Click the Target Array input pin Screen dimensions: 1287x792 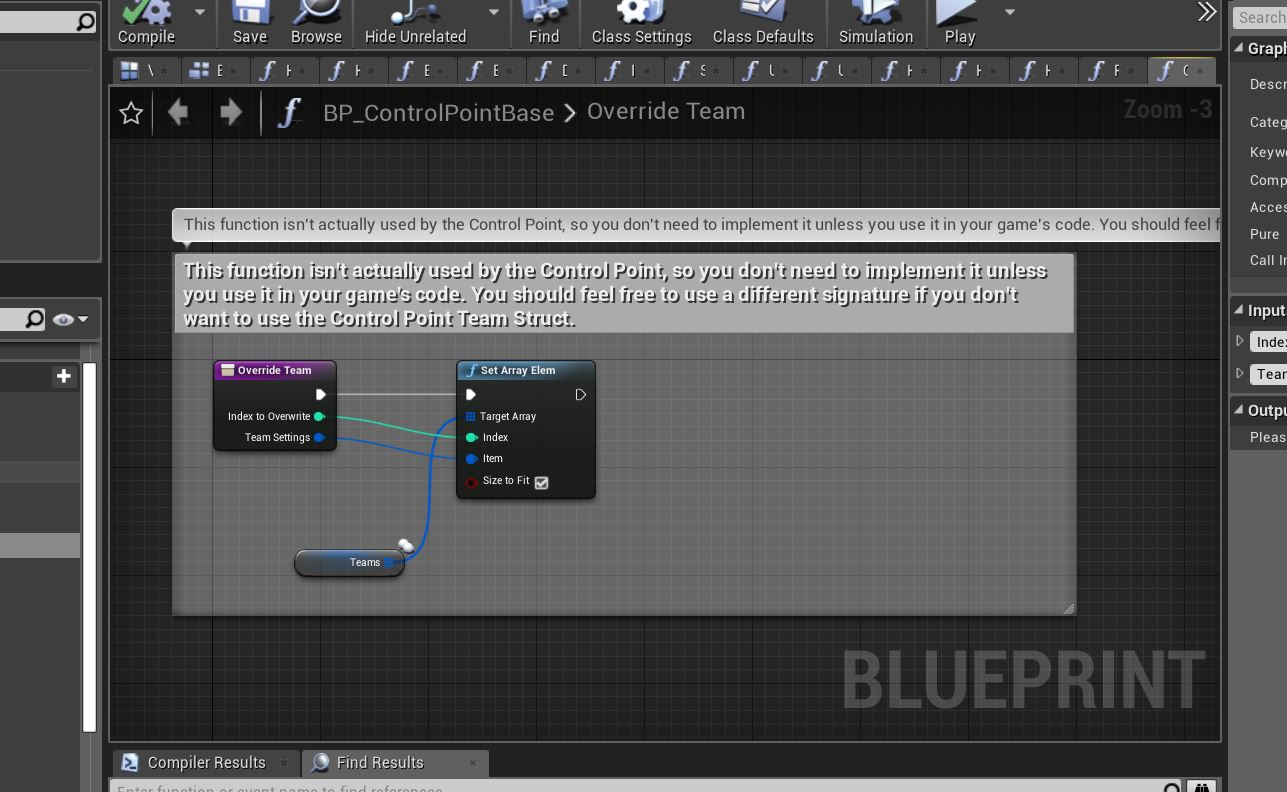pos(470,416)
